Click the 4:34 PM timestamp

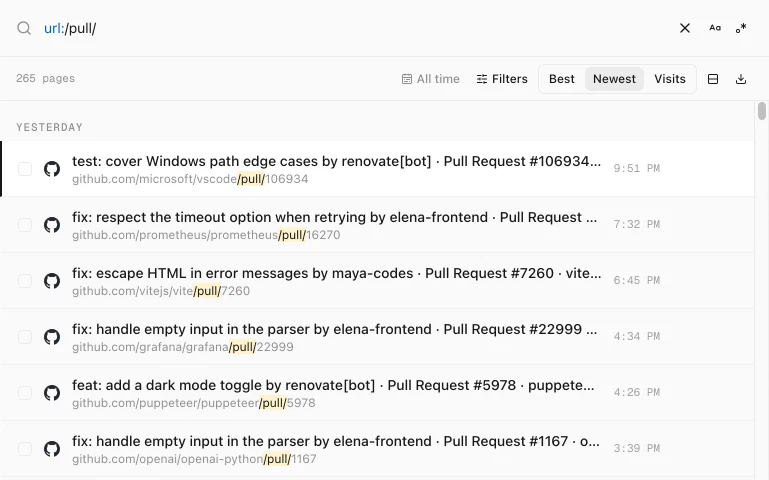[637, 336]
